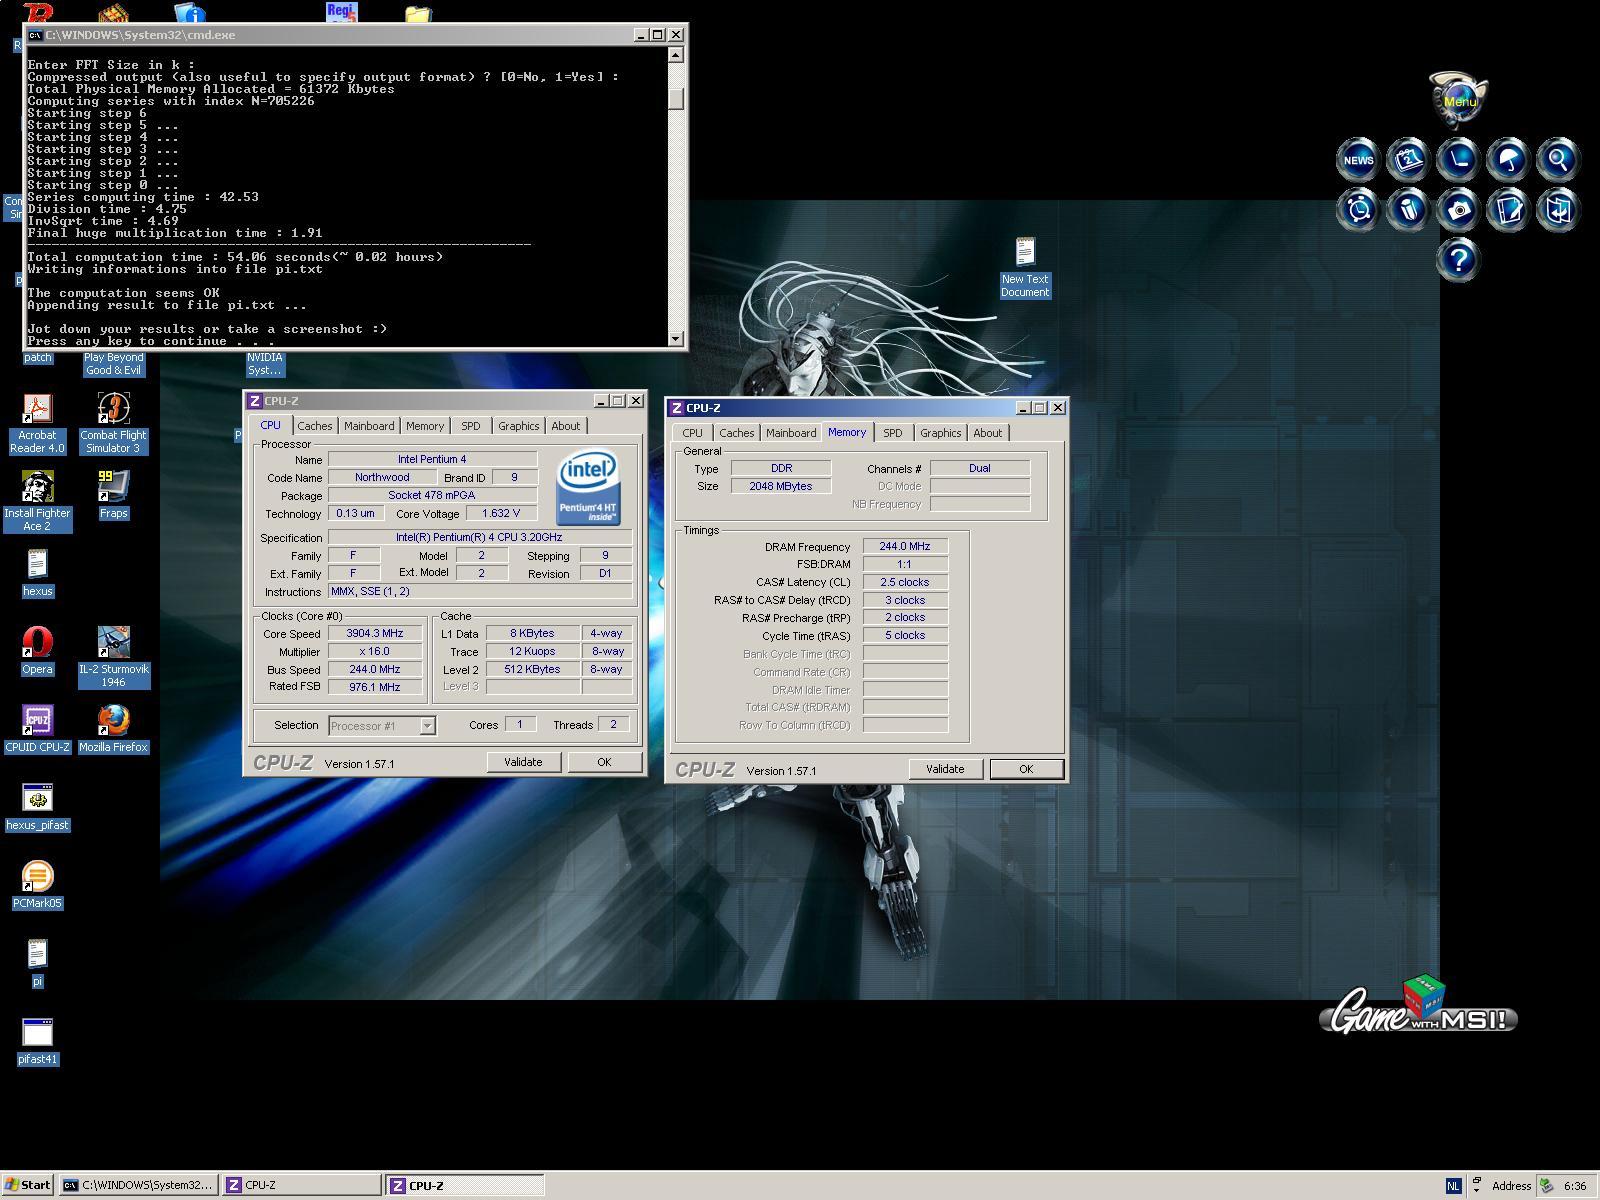Screen dimensions: 1600x1200
Task: Click OK in the left CPU-Z window
Action: click(x=604, y=762)
